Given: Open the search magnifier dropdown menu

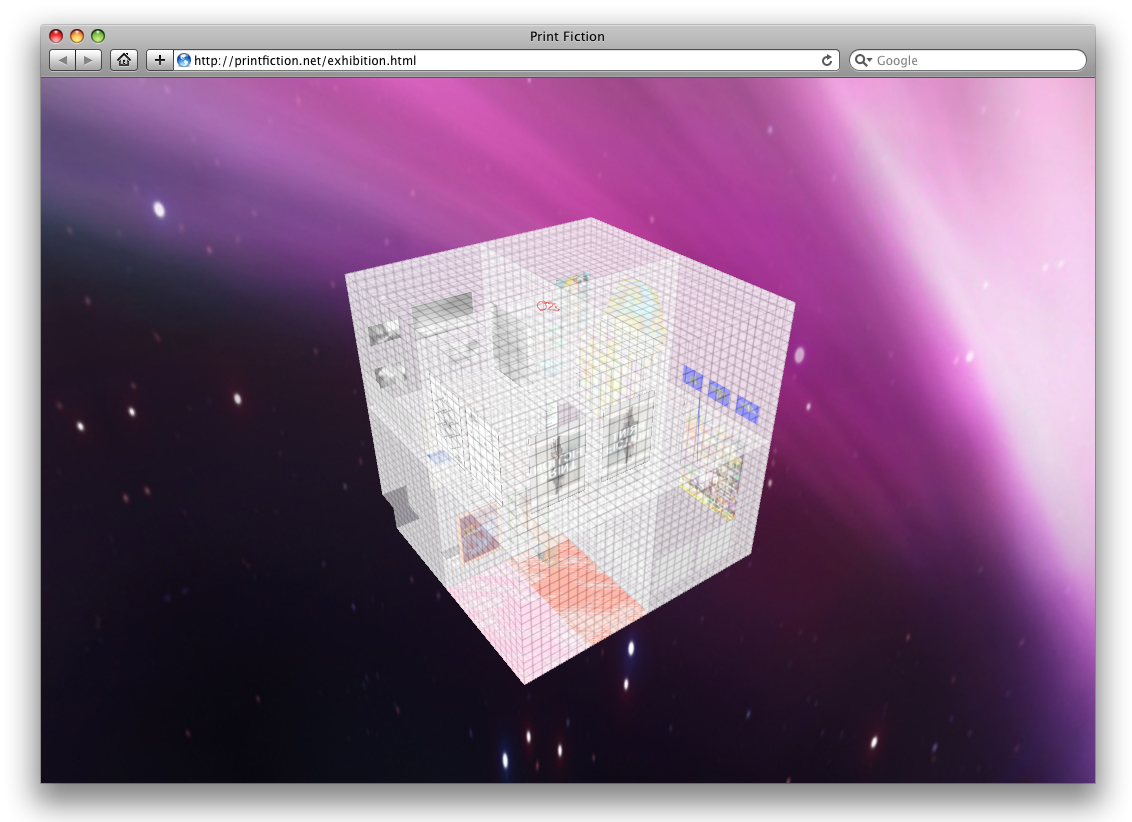Looking at the screenshot, I should [x=863, y=61].
